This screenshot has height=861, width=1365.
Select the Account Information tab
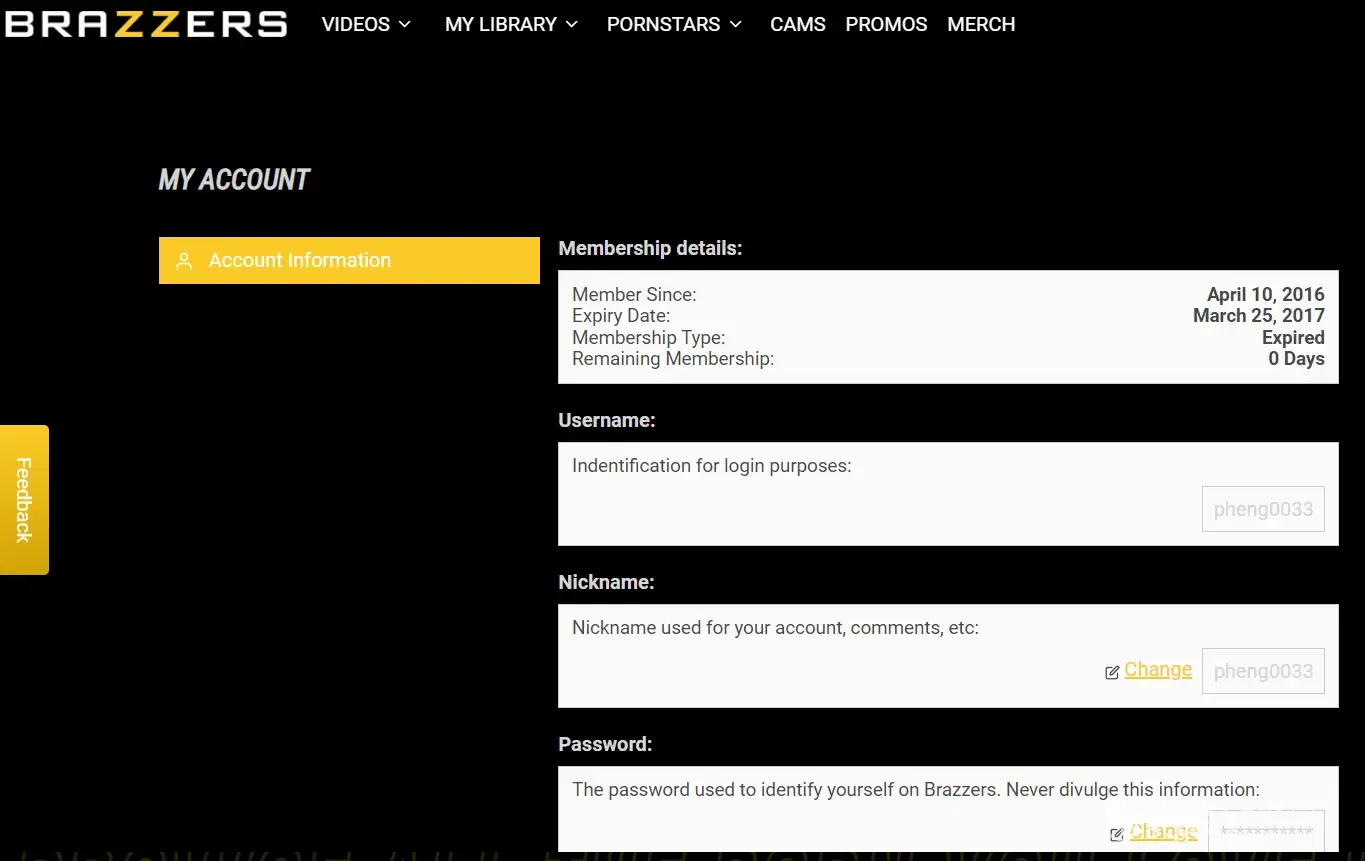349,260
